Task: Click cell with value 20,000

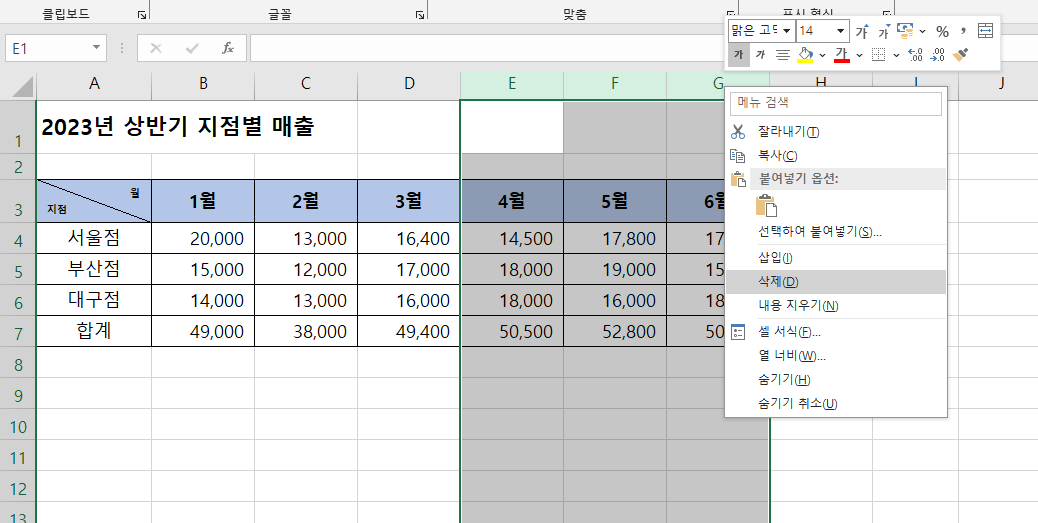Action: [203, 238]
